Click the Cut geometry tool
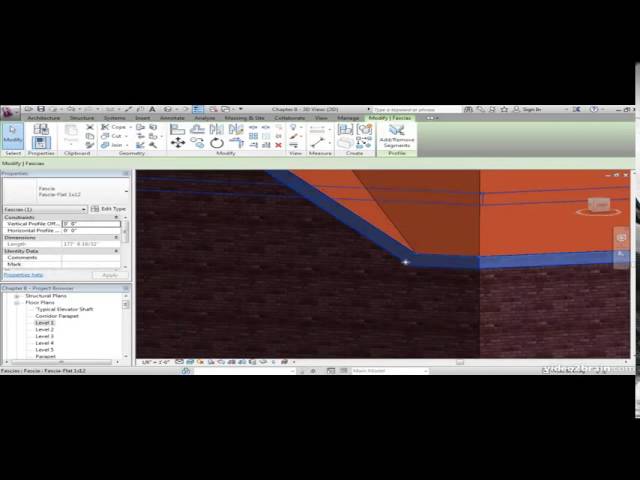This screenshot has width=640, height=480. click(112, 136)
